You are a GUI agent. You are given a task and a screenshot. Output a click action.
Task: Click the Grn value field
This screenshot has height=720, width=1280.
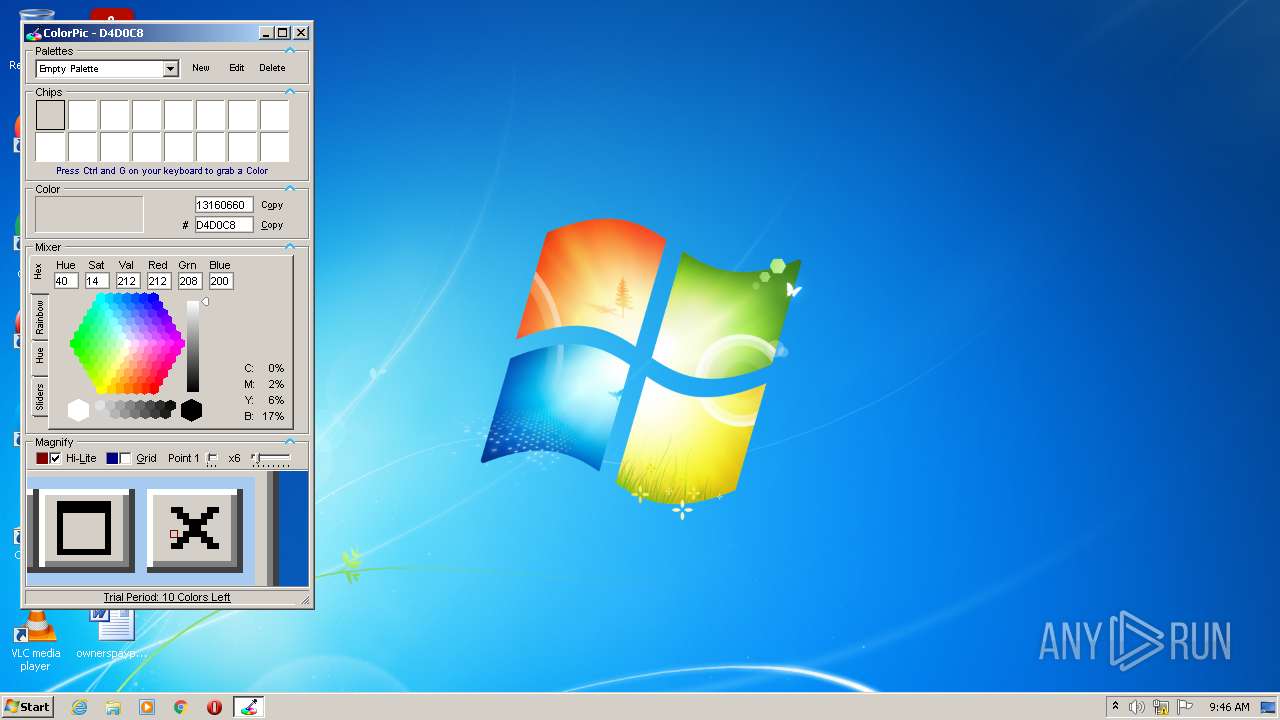189,281
